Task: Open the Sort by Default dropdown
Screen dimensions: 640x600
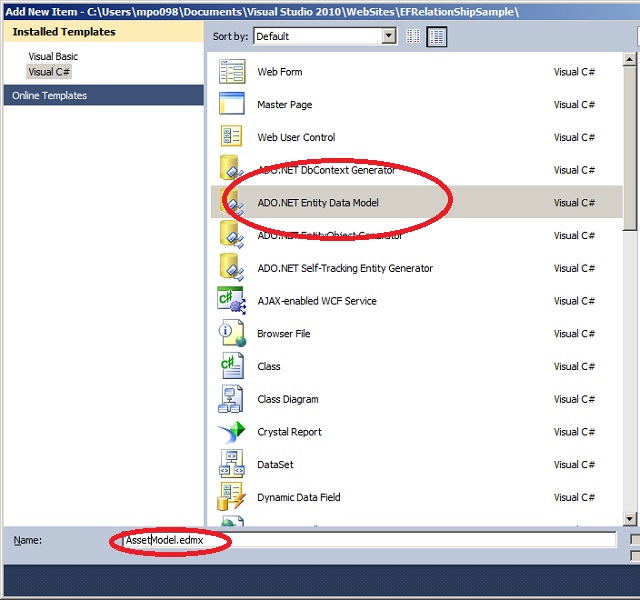Action: tap(389, 36)
